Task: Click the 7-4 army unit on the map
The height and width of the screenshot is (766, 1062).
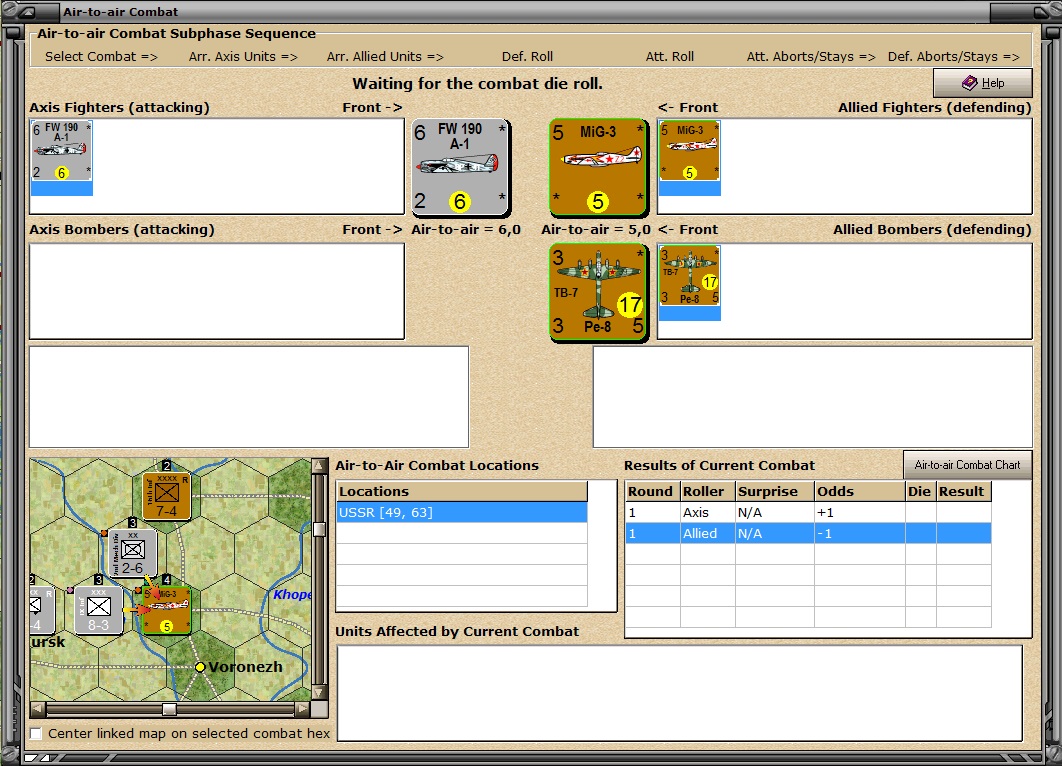Action: tap(167, 496)
